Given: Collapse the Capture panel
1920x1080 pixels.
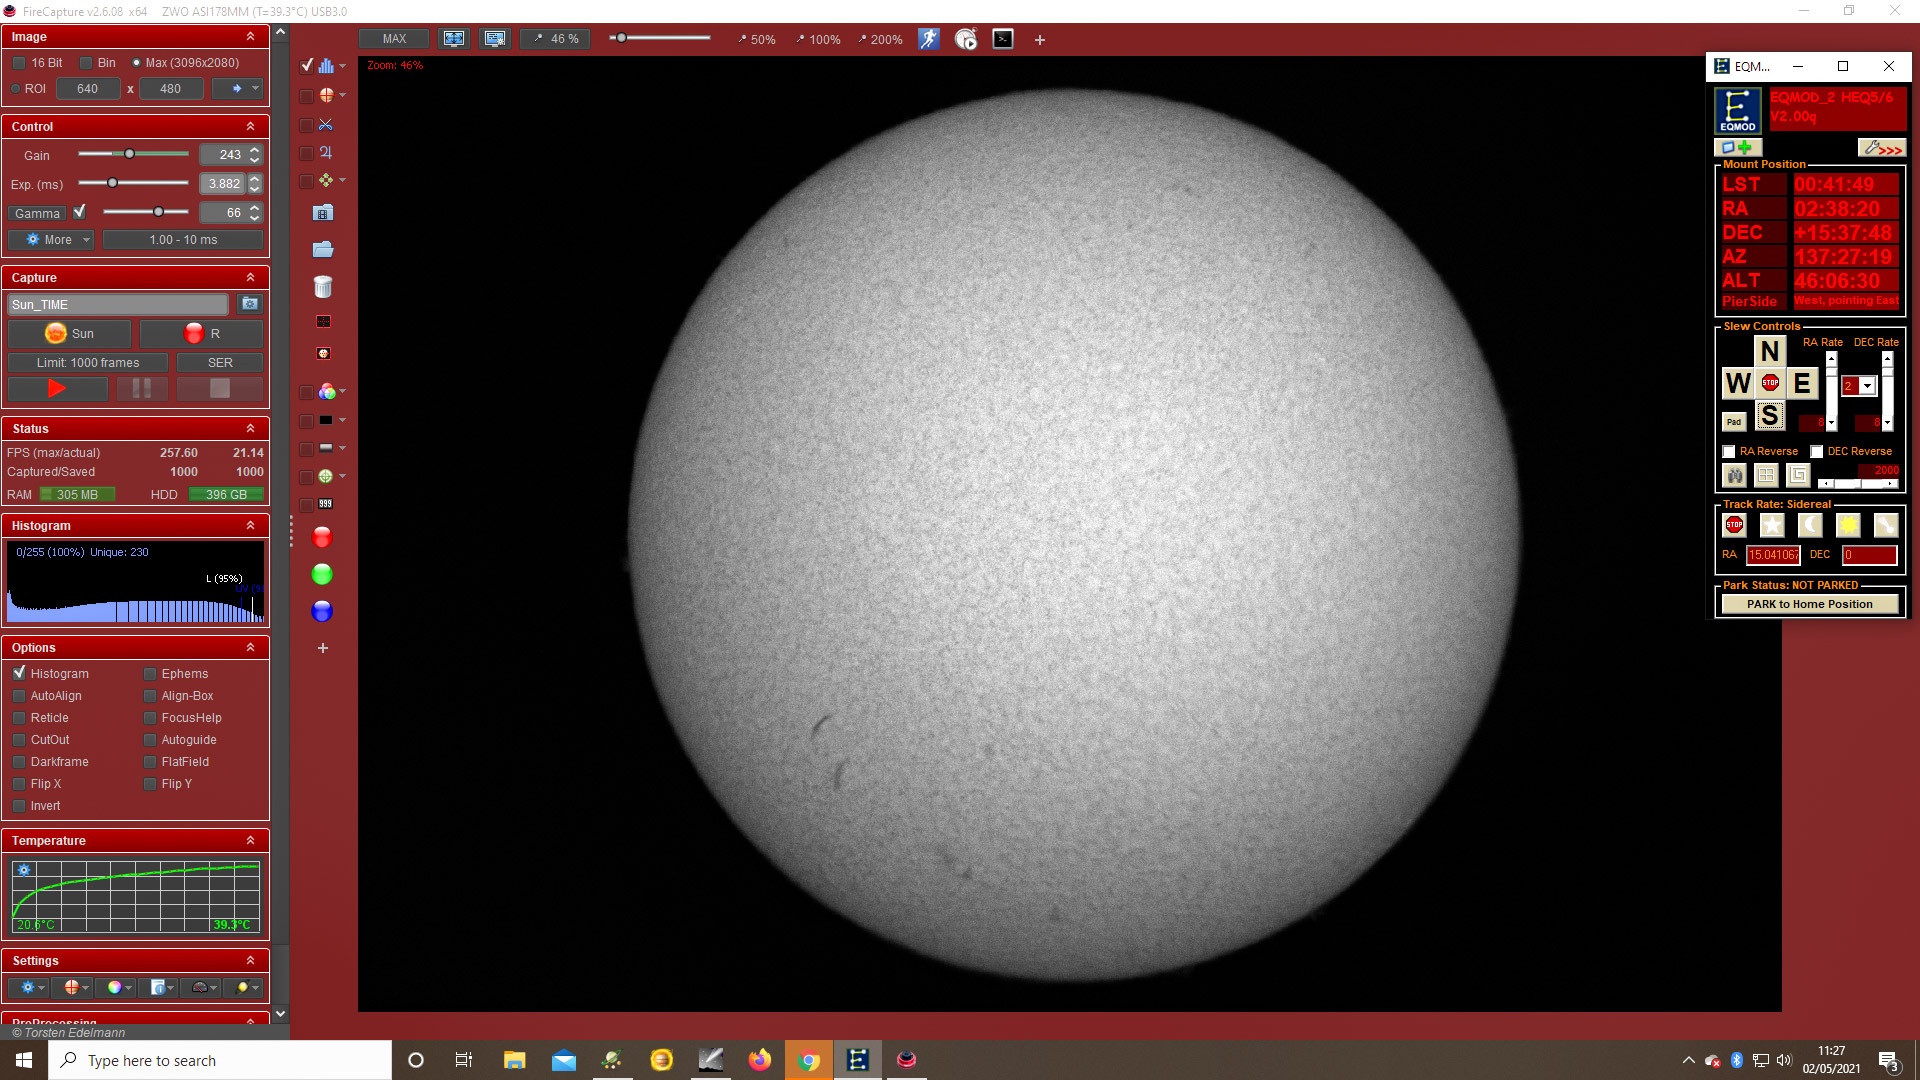Looking at the screenshot, I should click(x=250, y=278).
